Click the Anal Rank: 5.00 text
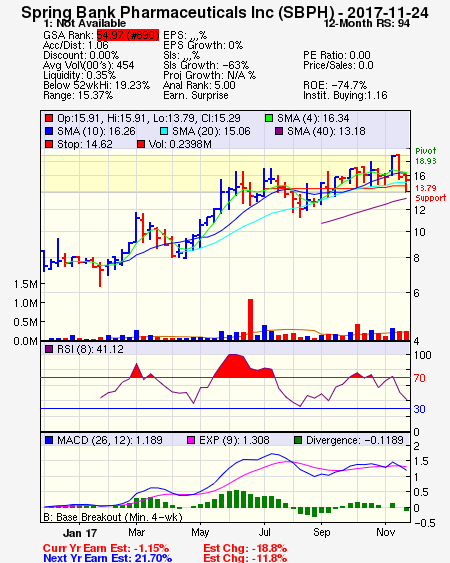 [199, 85]
